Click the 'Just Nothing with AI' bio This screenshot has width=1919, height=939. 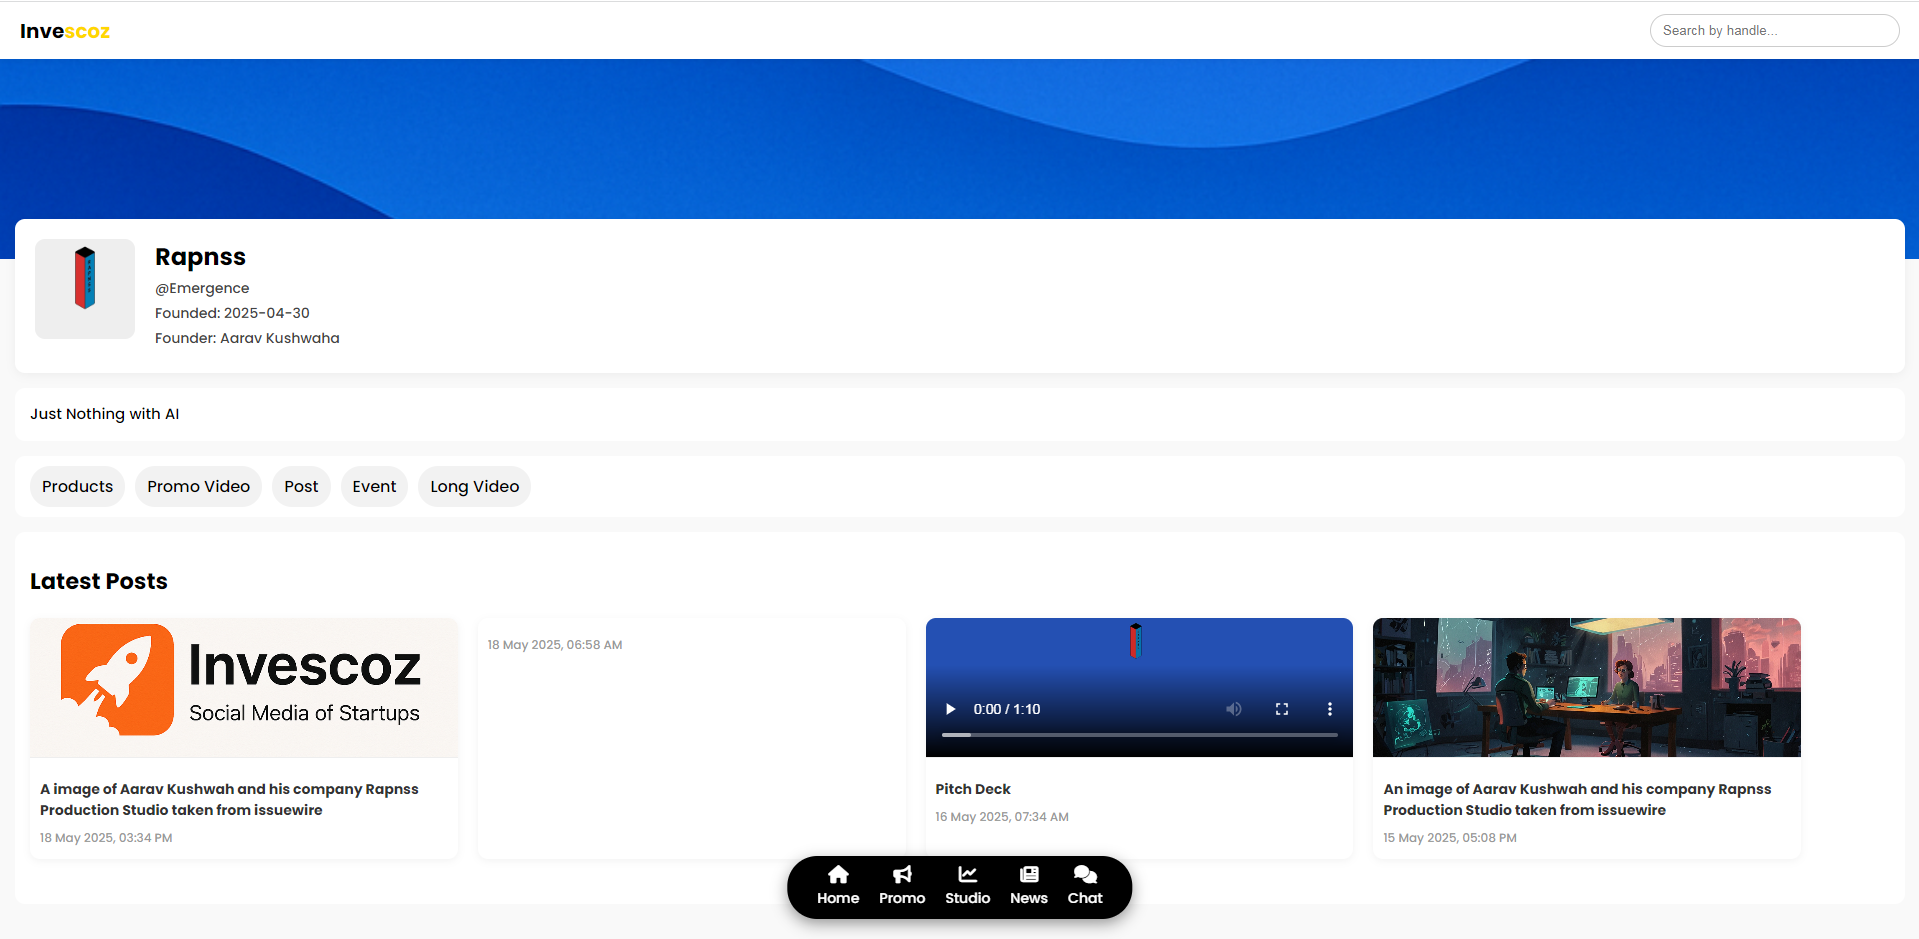[105, 414]
